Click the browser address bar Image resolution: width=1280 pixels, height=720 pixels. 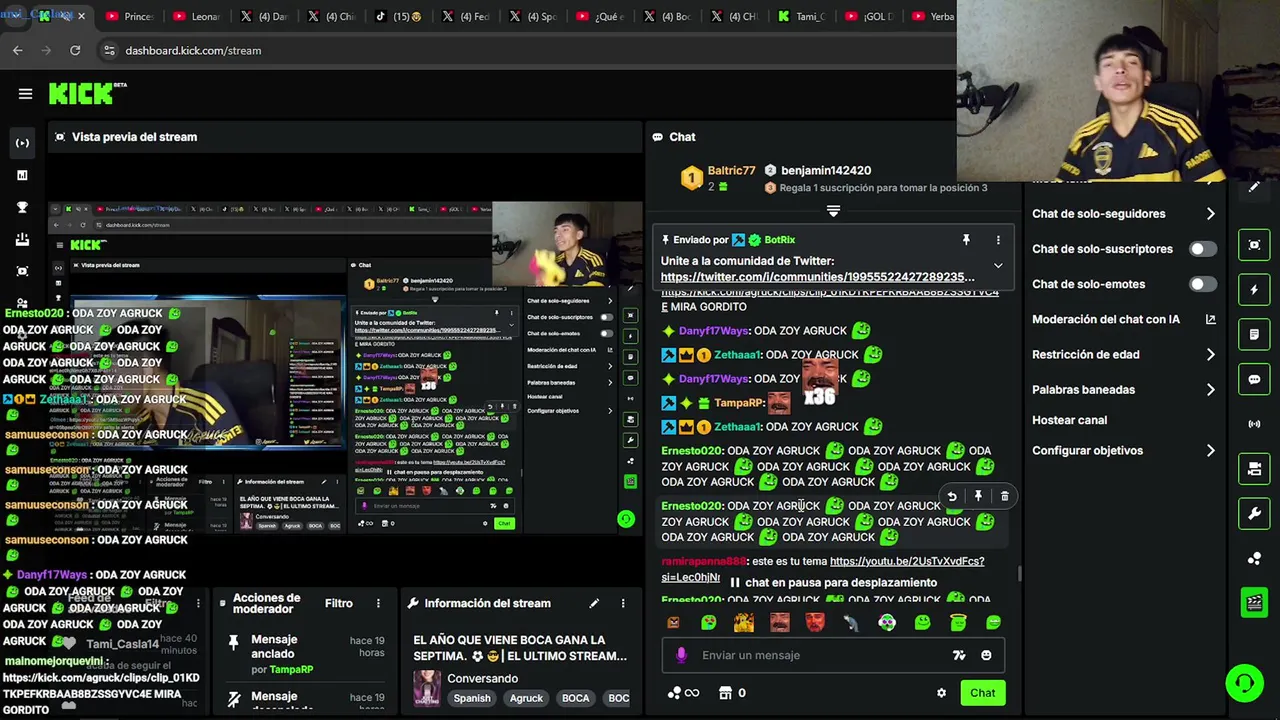click(x=520, y=50)
